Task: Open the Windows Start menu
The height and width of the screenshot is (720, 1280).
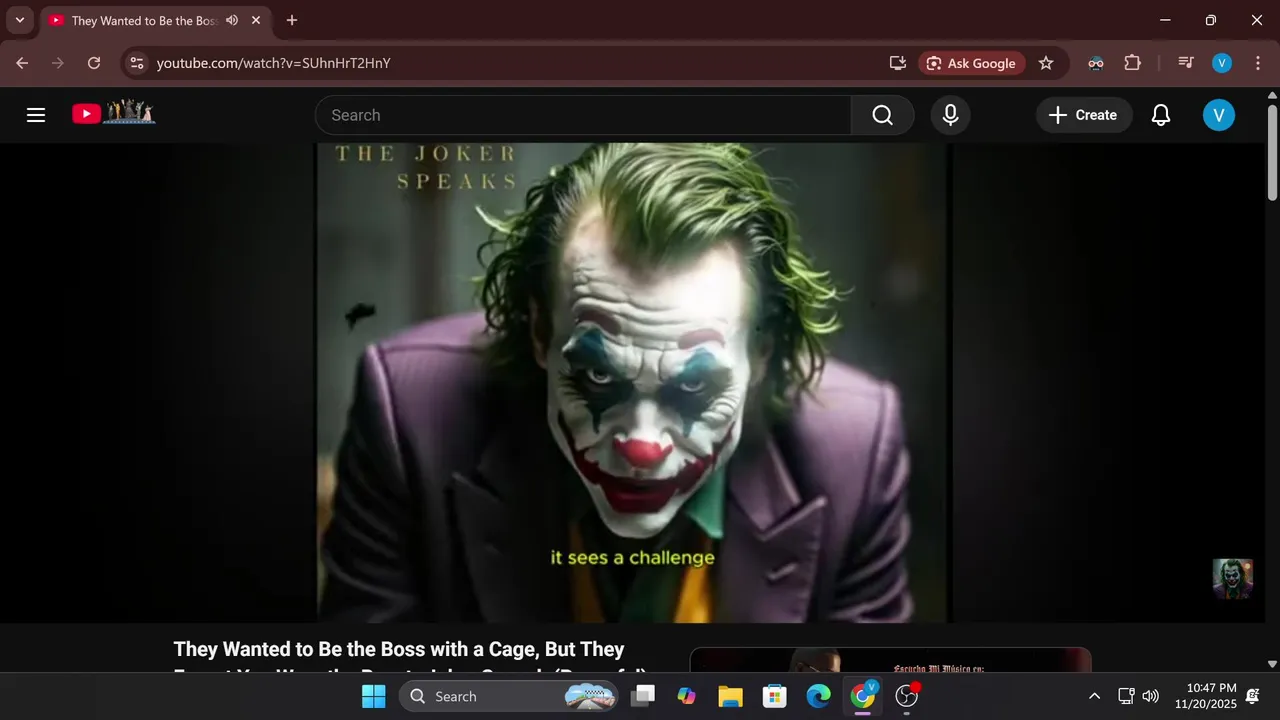Action: click(x=373, y=696)
